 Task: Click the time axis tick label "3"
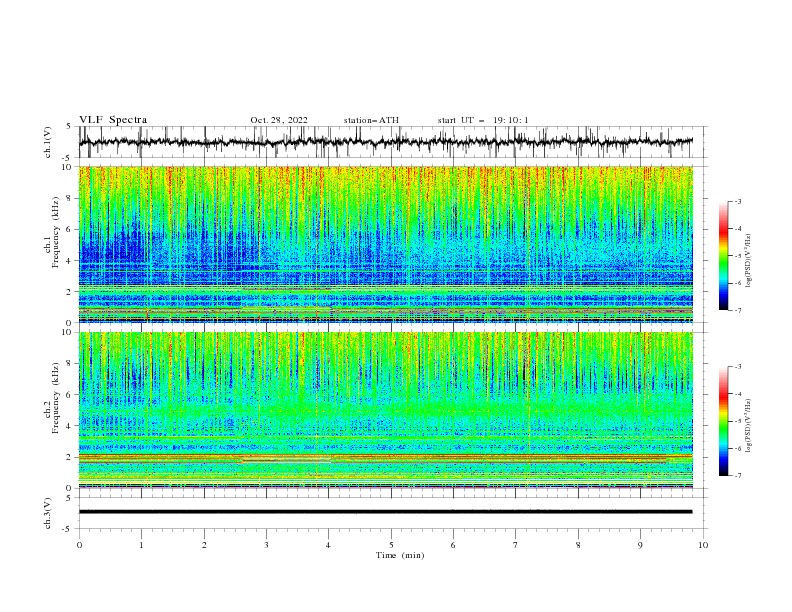click(x=266, y=545)
